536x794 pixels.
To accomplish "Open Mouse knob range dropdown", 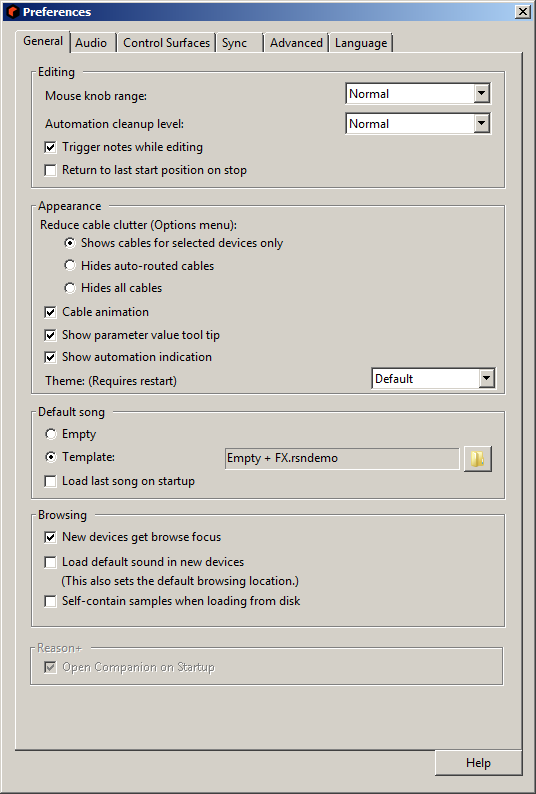I will 418,94.
